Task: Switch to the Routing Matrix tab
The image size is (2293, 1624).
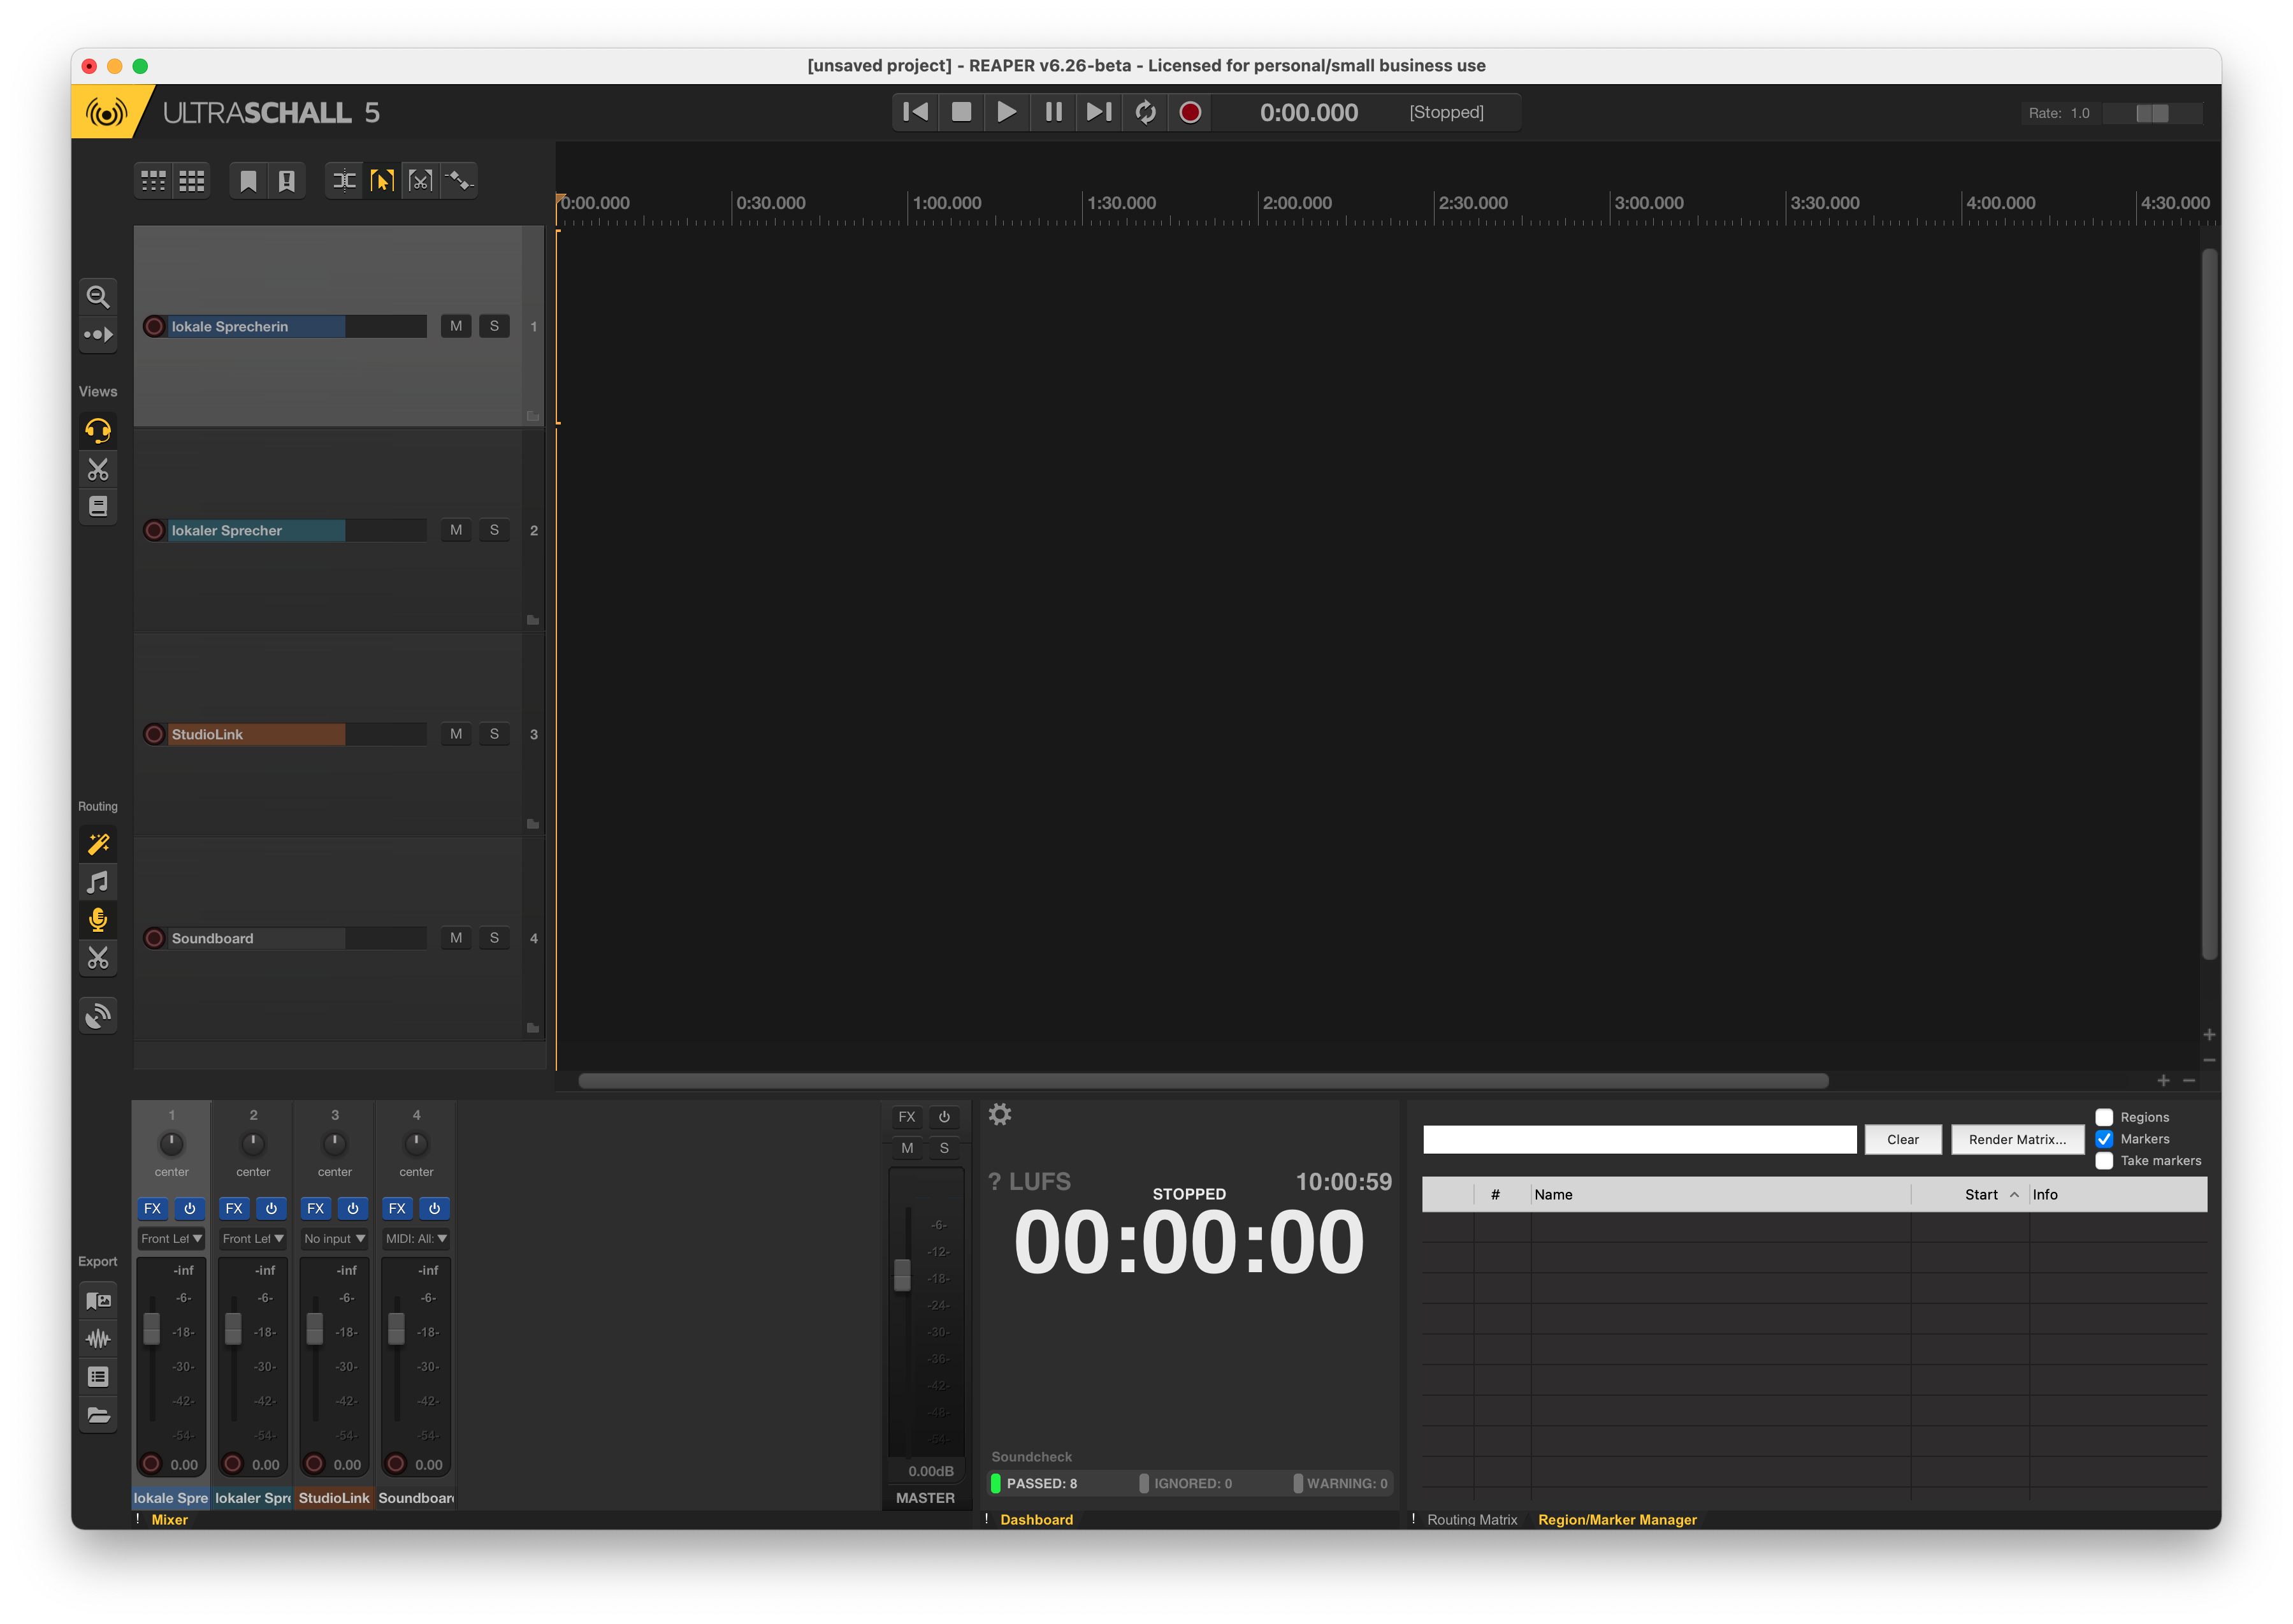Action: click(x=1471, y=1519)
